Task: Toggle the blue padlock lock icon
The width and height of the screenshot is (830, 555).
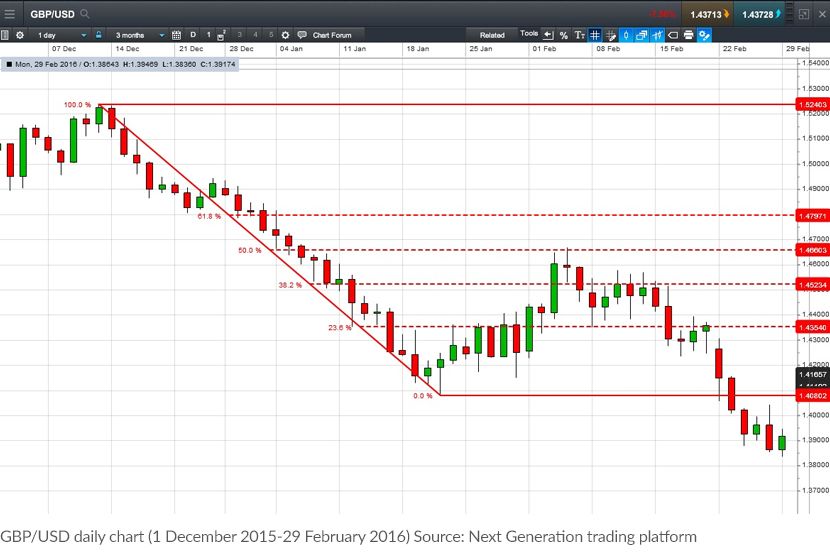Action: pos(98,35)
